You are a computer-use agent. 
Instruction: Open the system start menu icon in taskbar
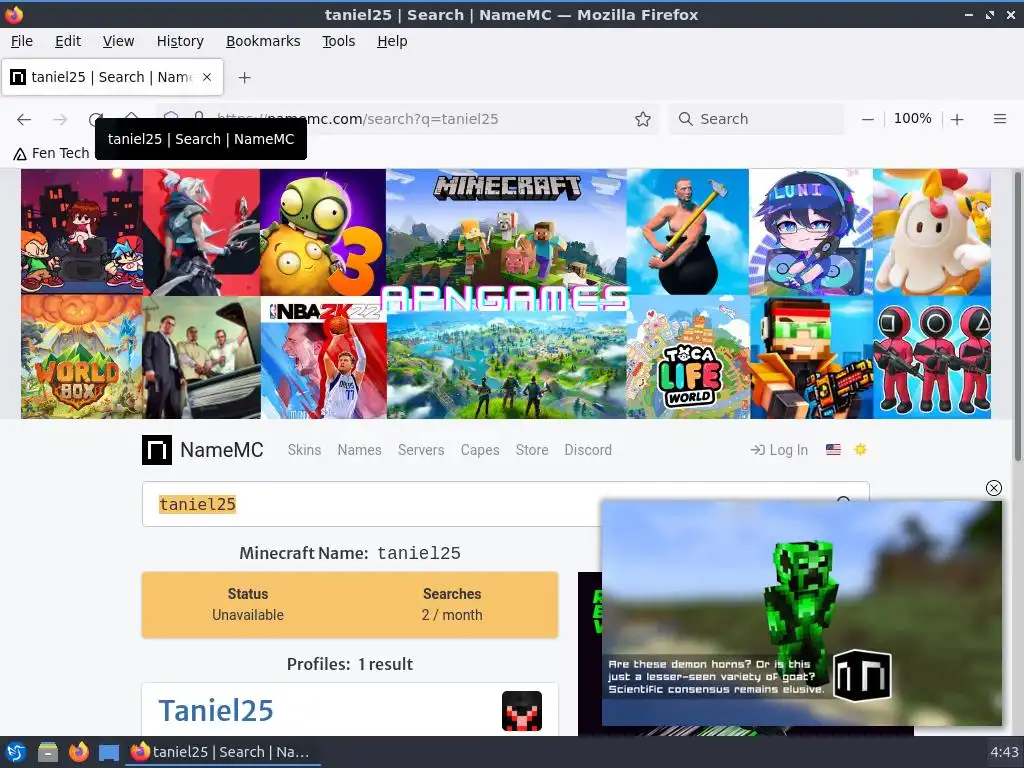coord(16,752)
